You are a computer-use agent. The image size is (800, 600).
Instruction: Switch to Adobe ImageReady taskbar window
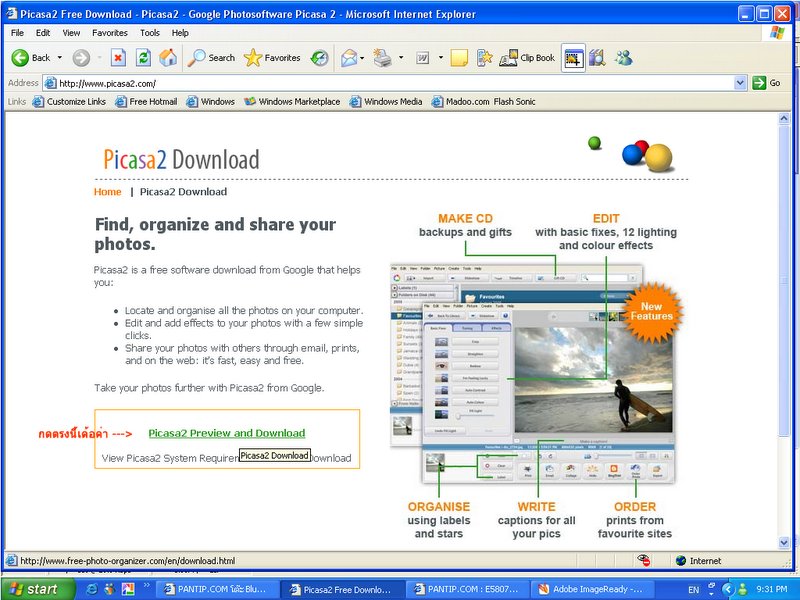pos(591,589)
